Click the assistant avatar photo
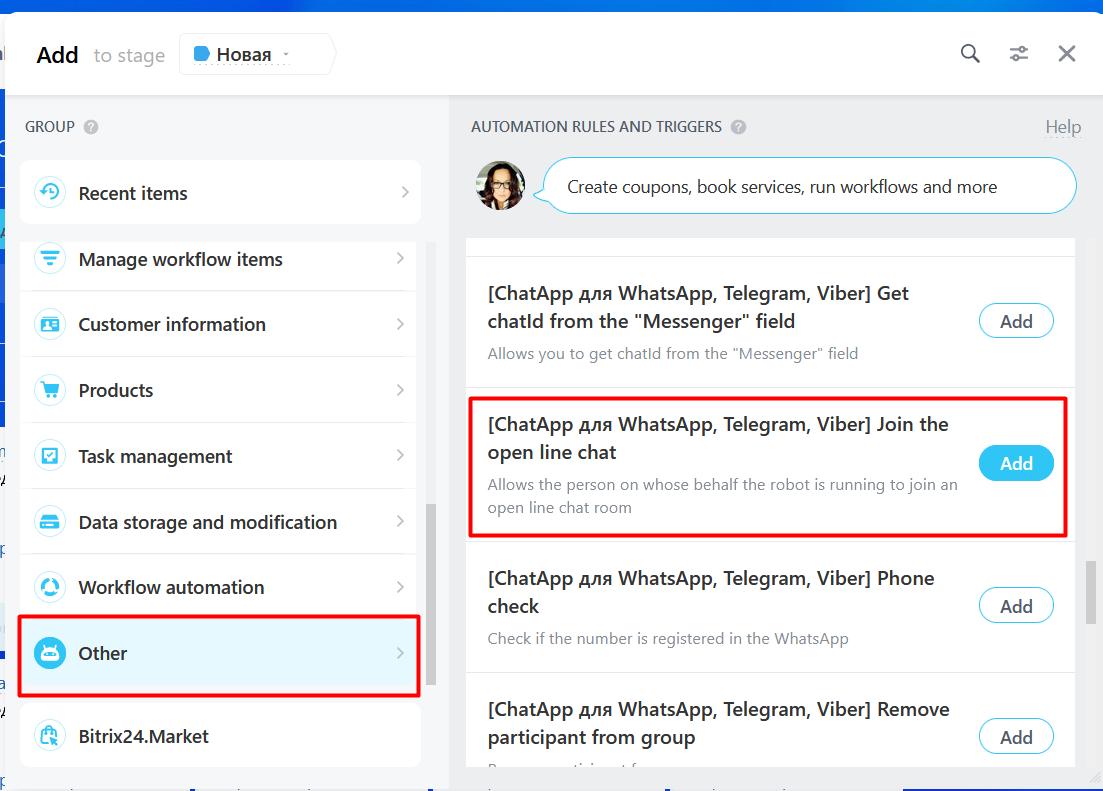Viewport: 1103px width, 791px height. pos(500,186)
